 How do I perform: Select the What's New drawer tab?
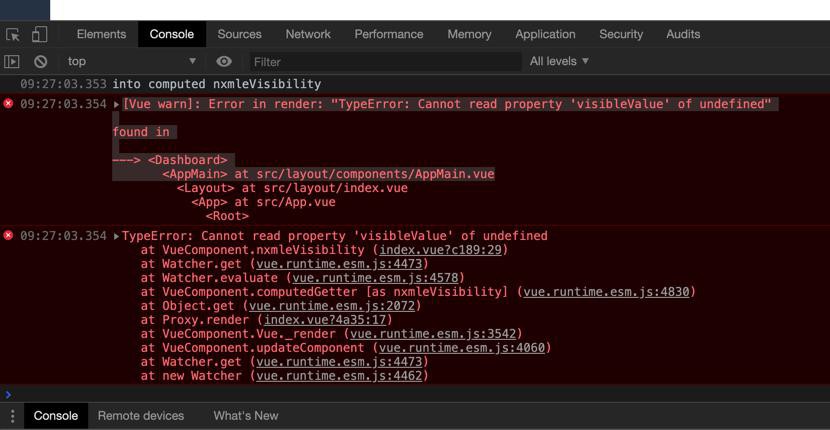coord(246,416)
